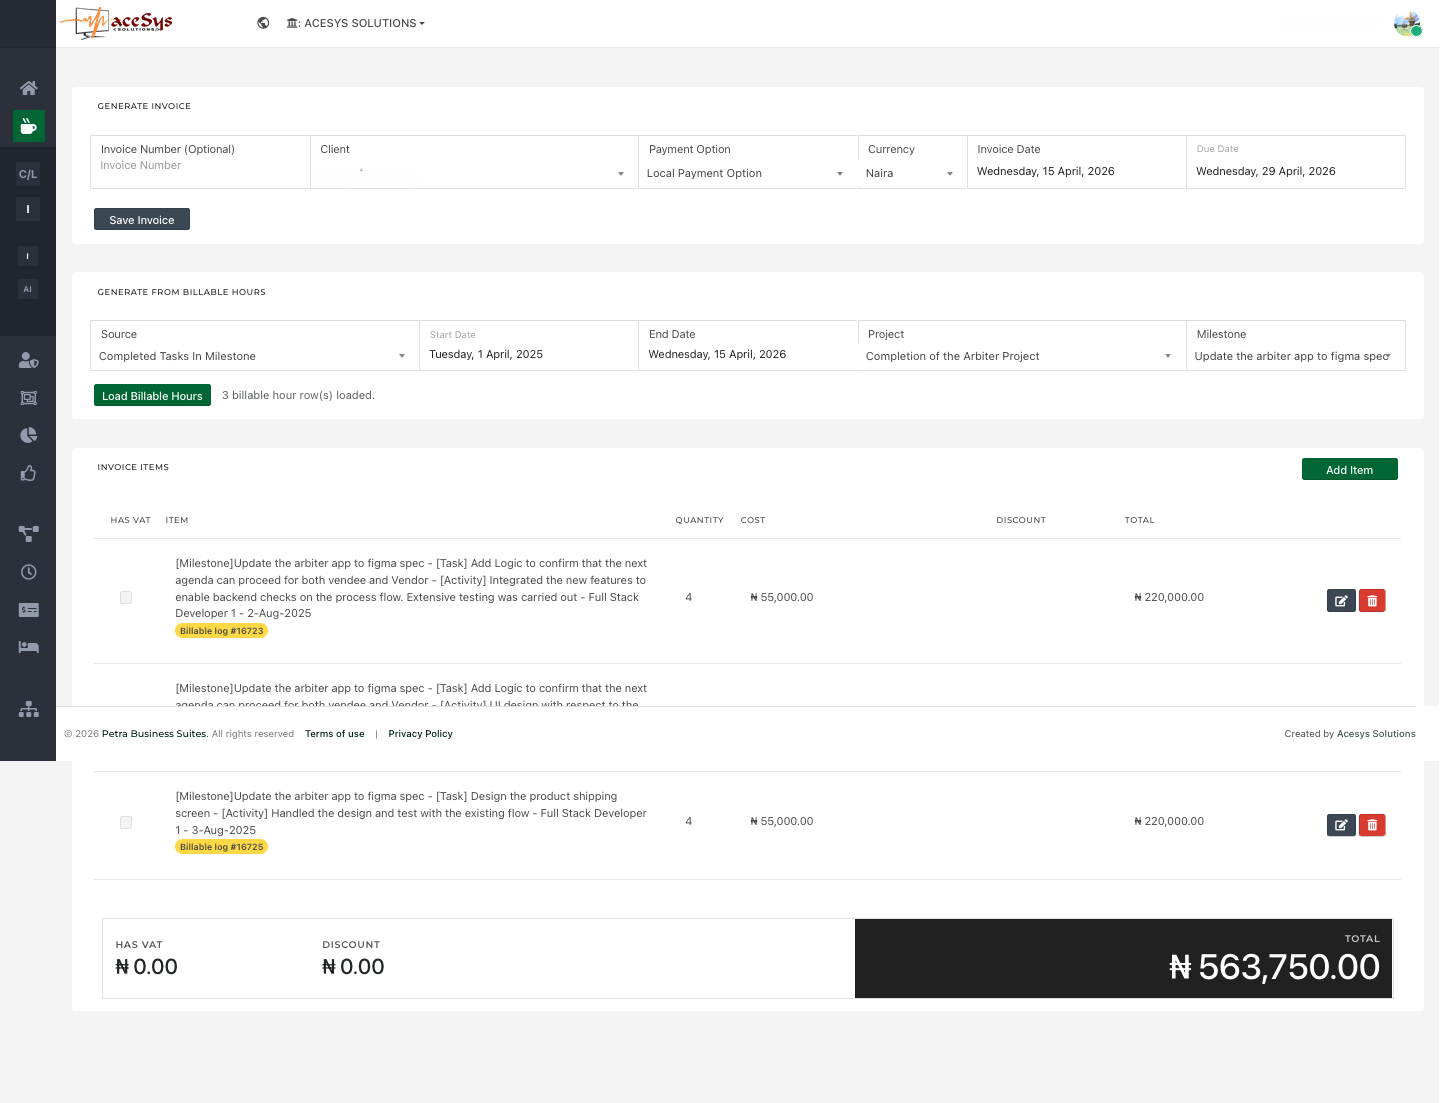View the Privacy Policy

[420, 733]
